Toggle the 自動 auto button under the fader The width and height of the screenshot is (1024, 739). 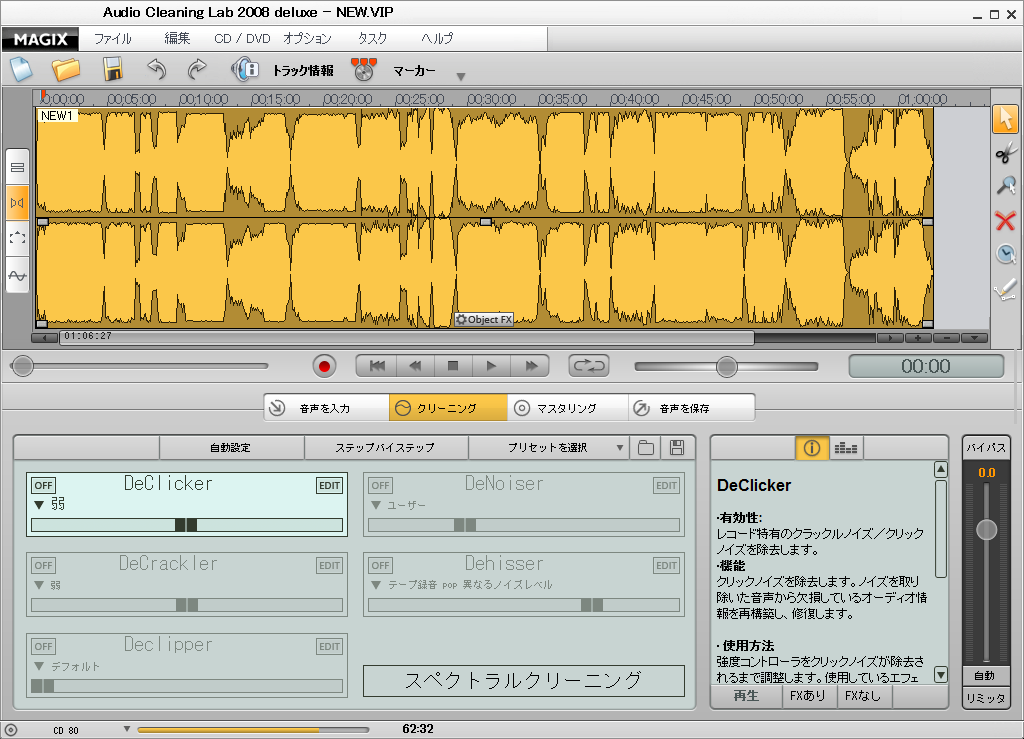point(986,676)
